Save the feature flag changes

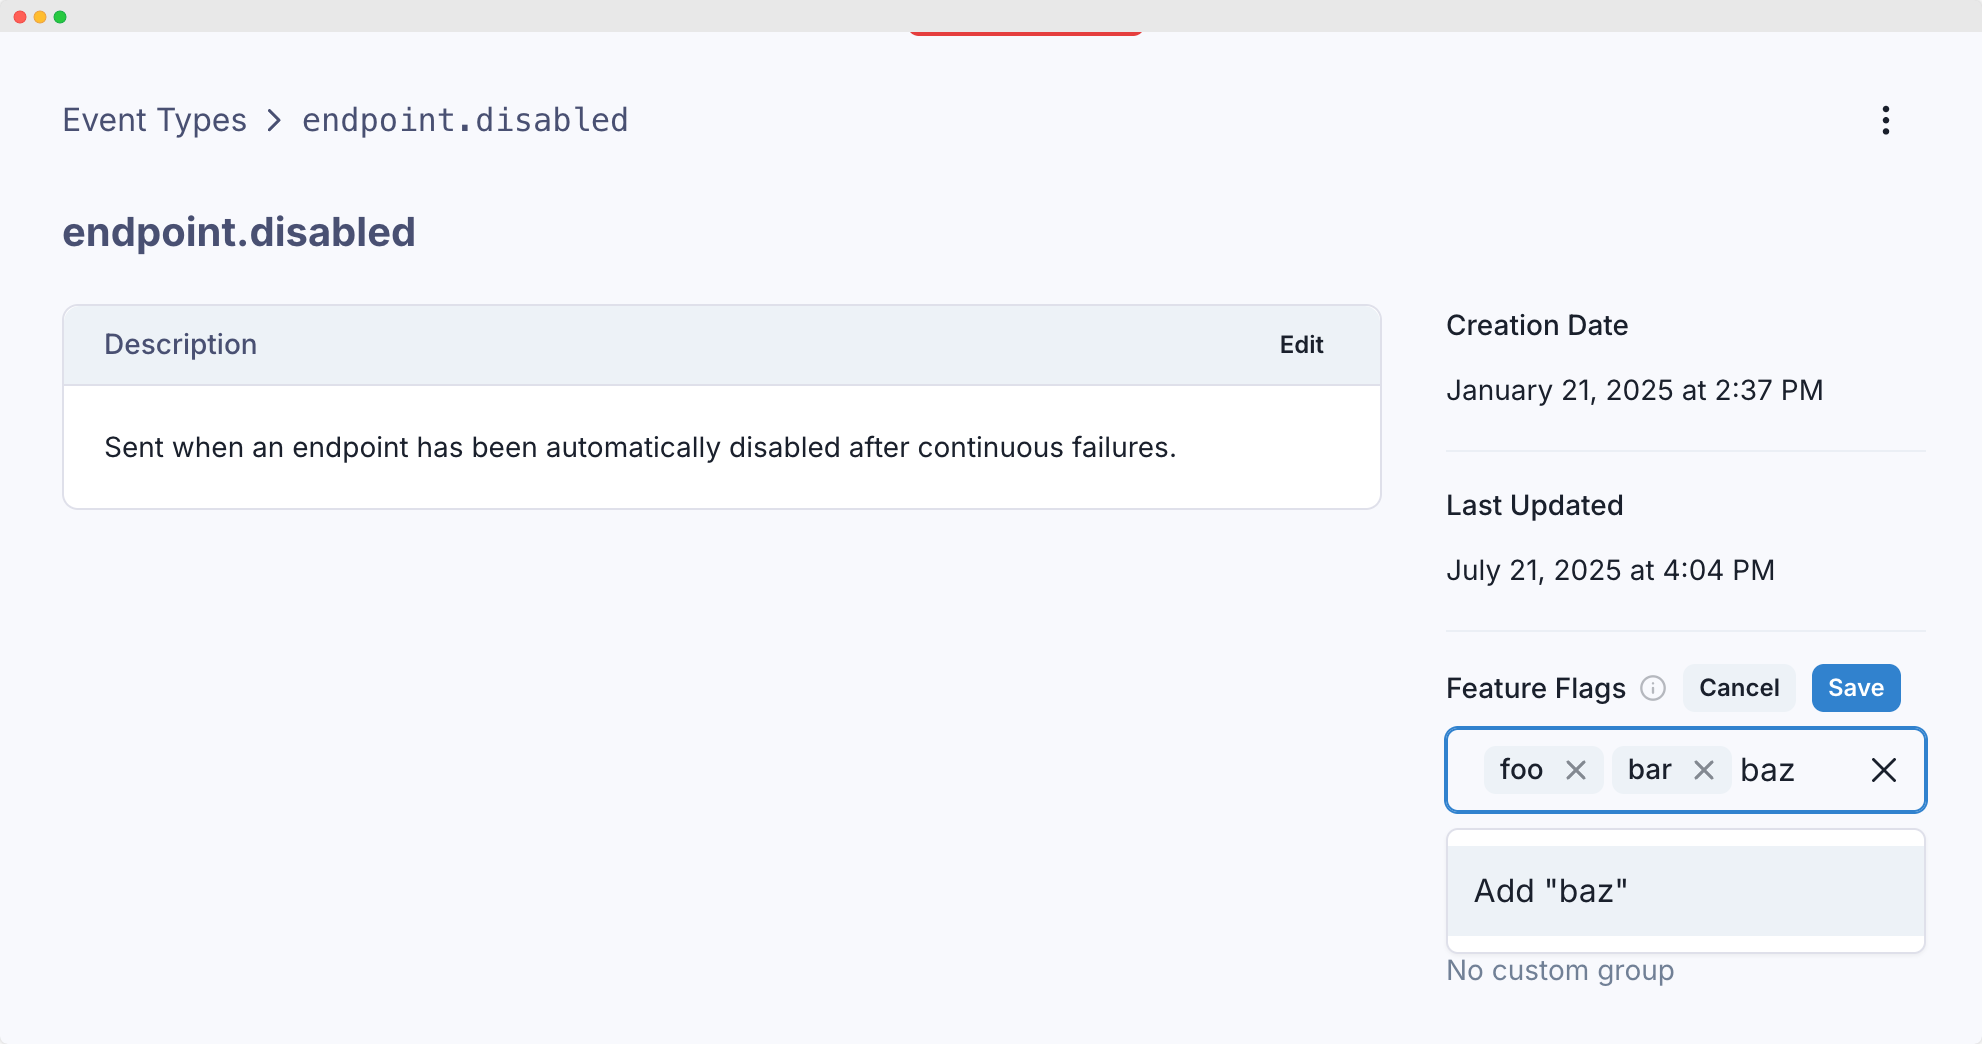[1856, 688]
